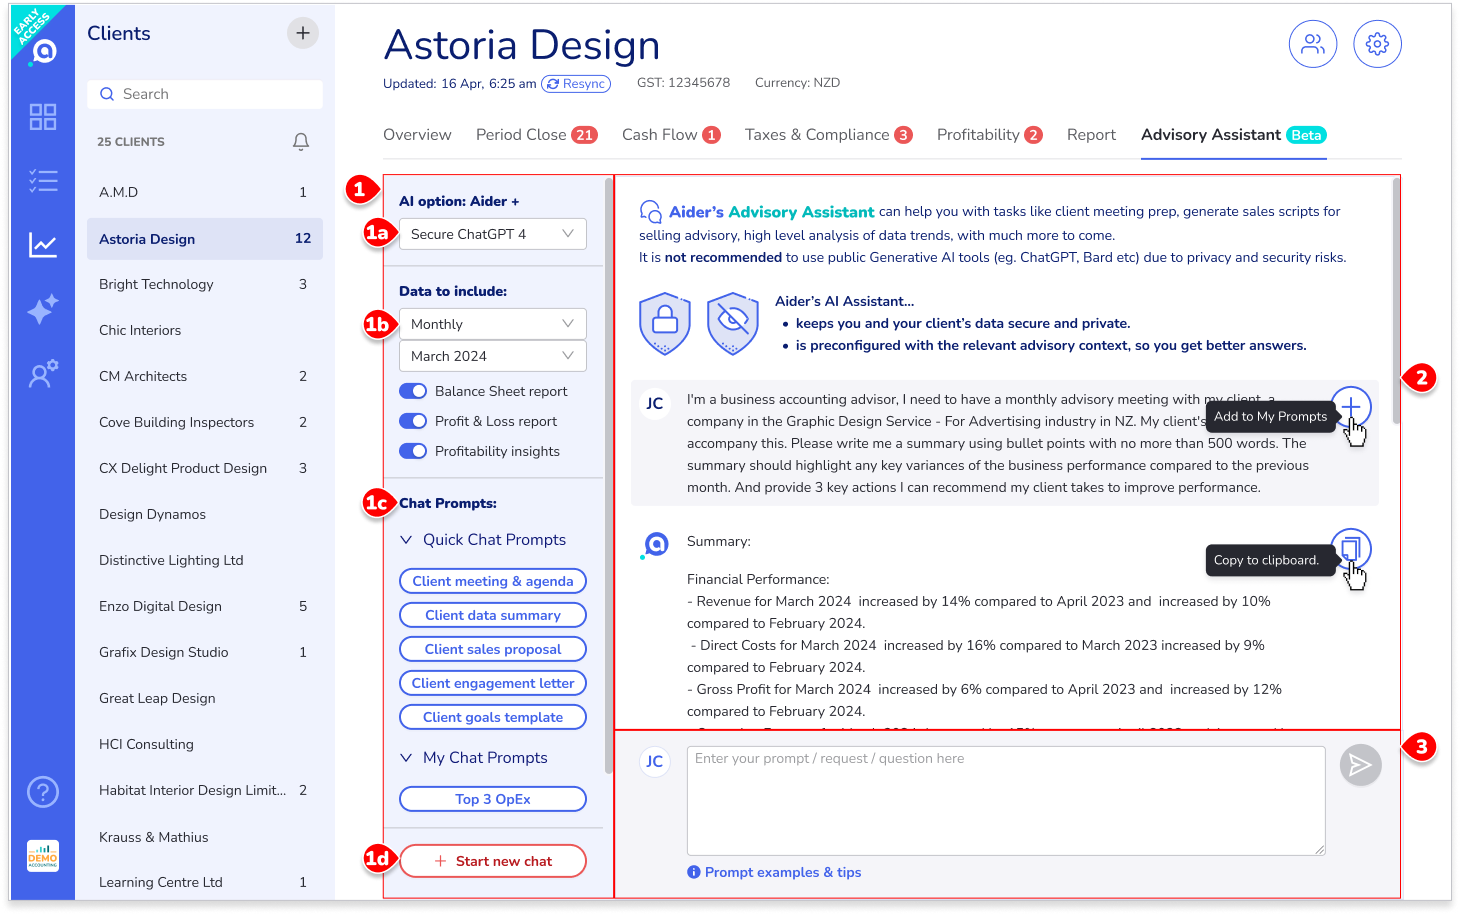
Task: Open the checklist icon in left sidebar
Action: (x=43, y=181)
